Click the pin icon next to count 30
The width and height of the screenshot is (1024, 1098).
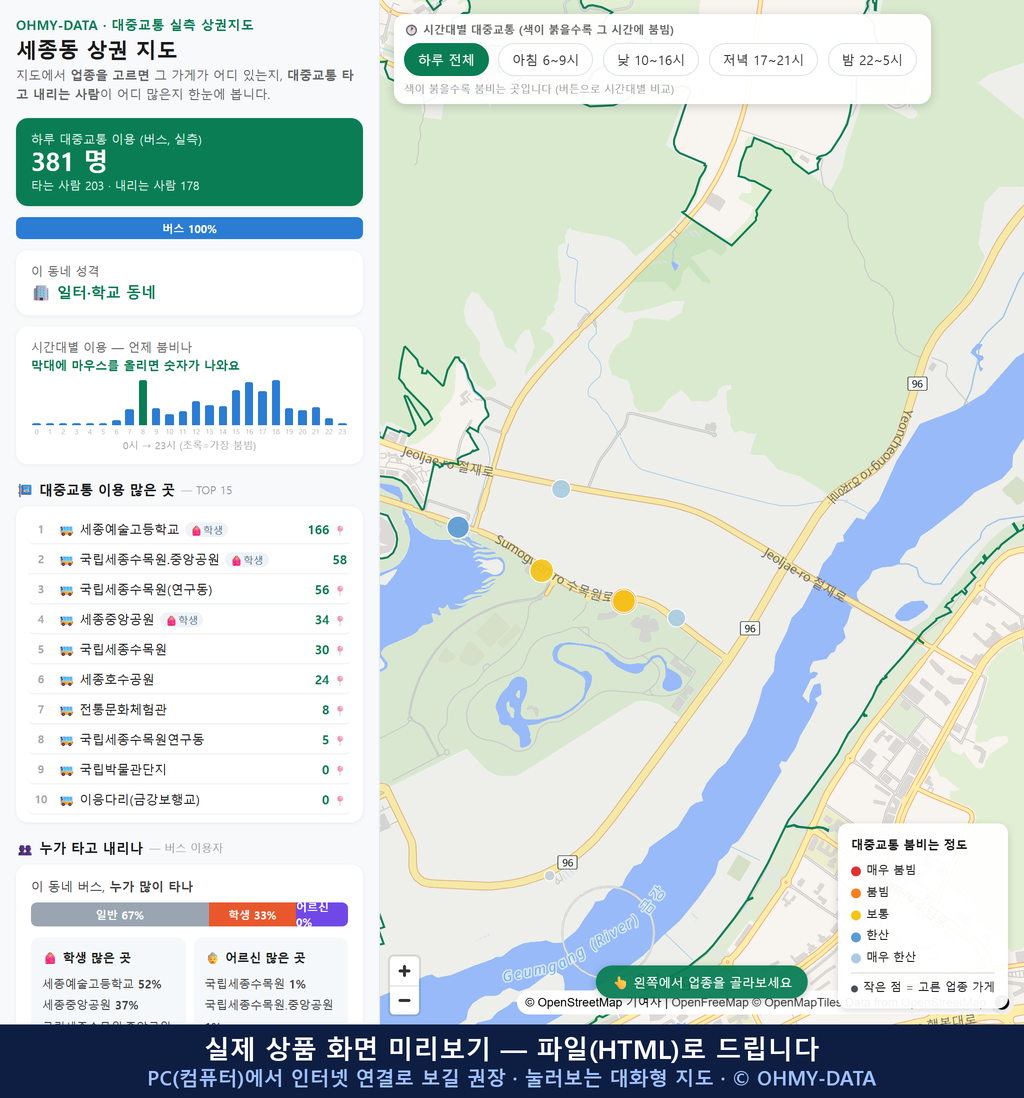340,651
